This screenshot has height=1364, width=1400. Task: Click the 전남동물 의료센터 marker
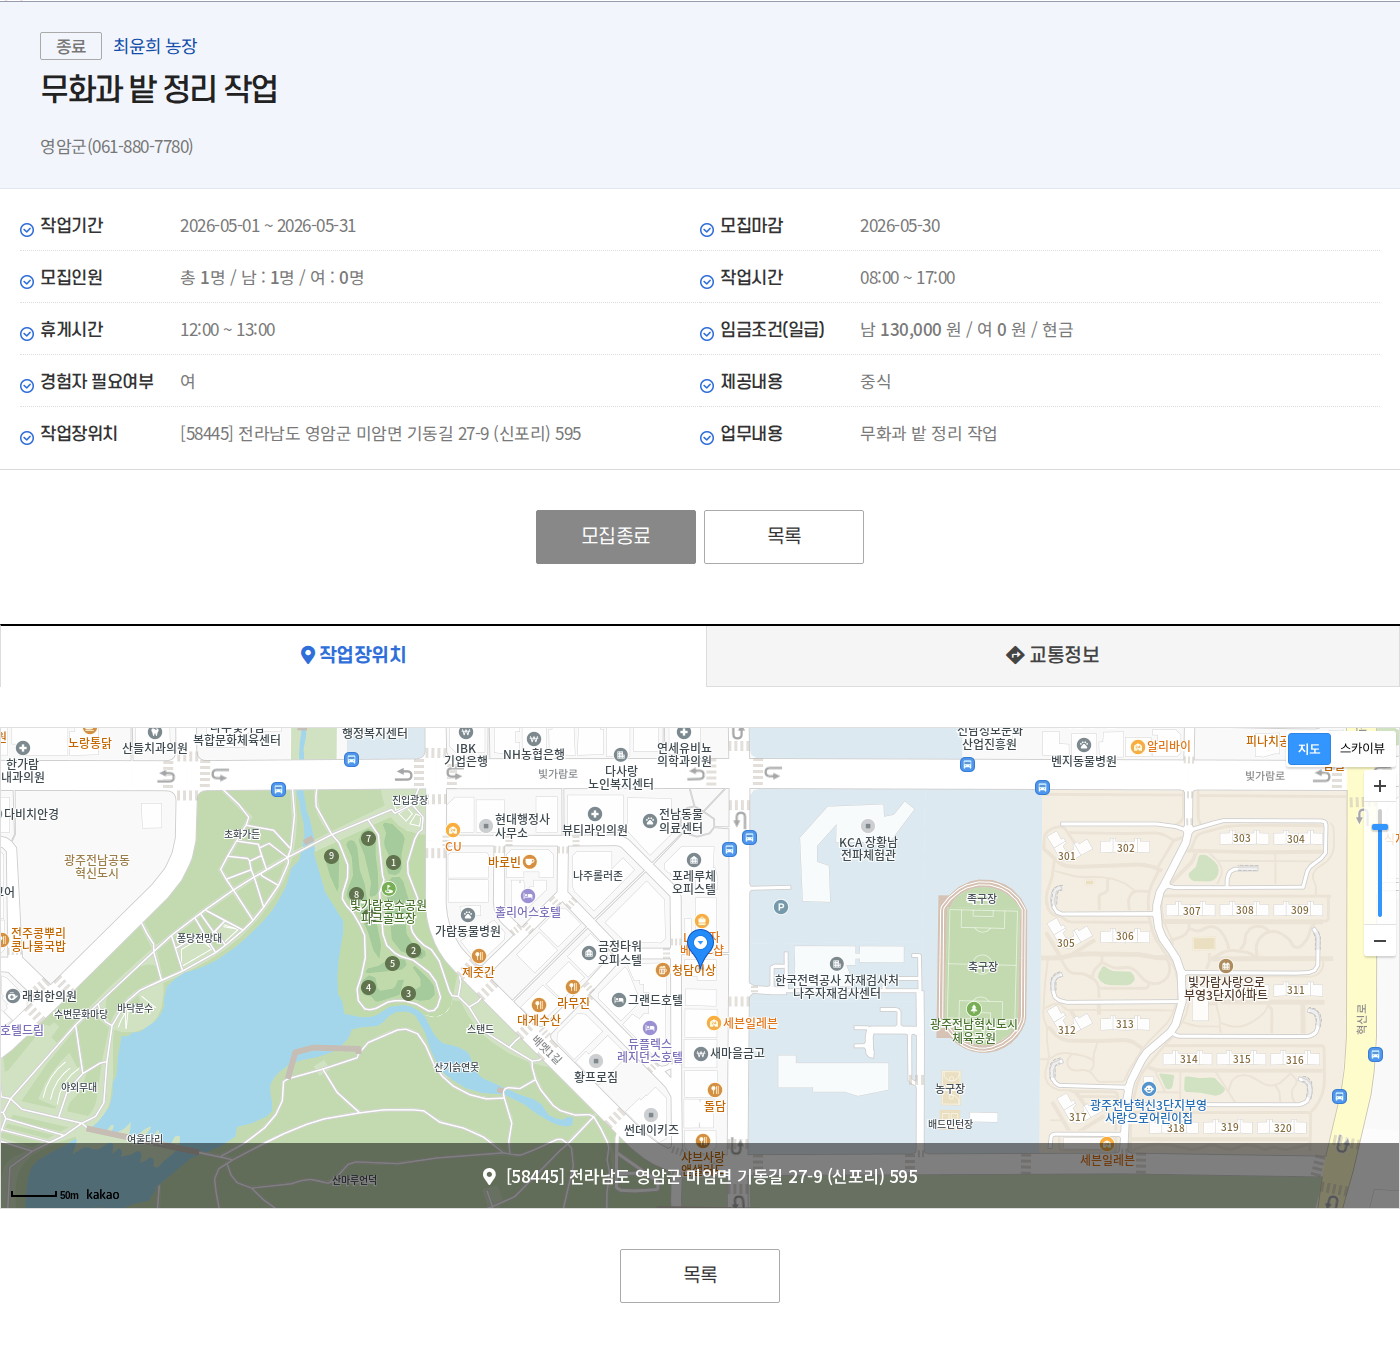650,821
